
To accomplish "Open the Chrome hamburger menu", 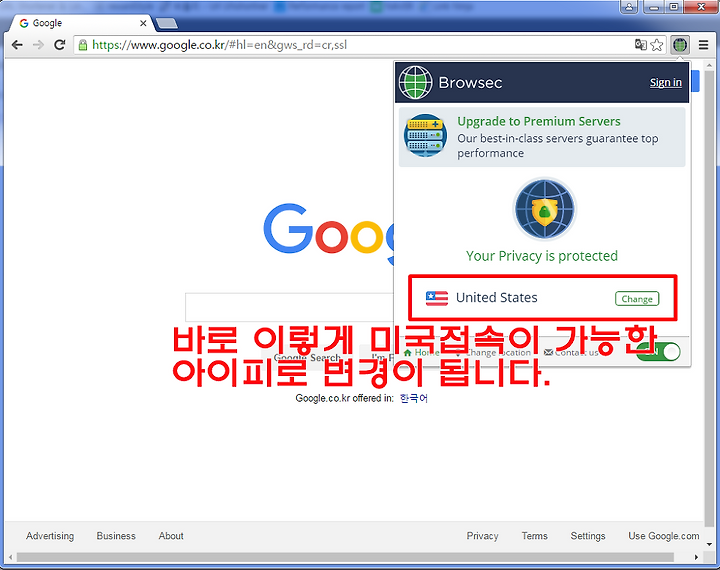I will point(703,45).
